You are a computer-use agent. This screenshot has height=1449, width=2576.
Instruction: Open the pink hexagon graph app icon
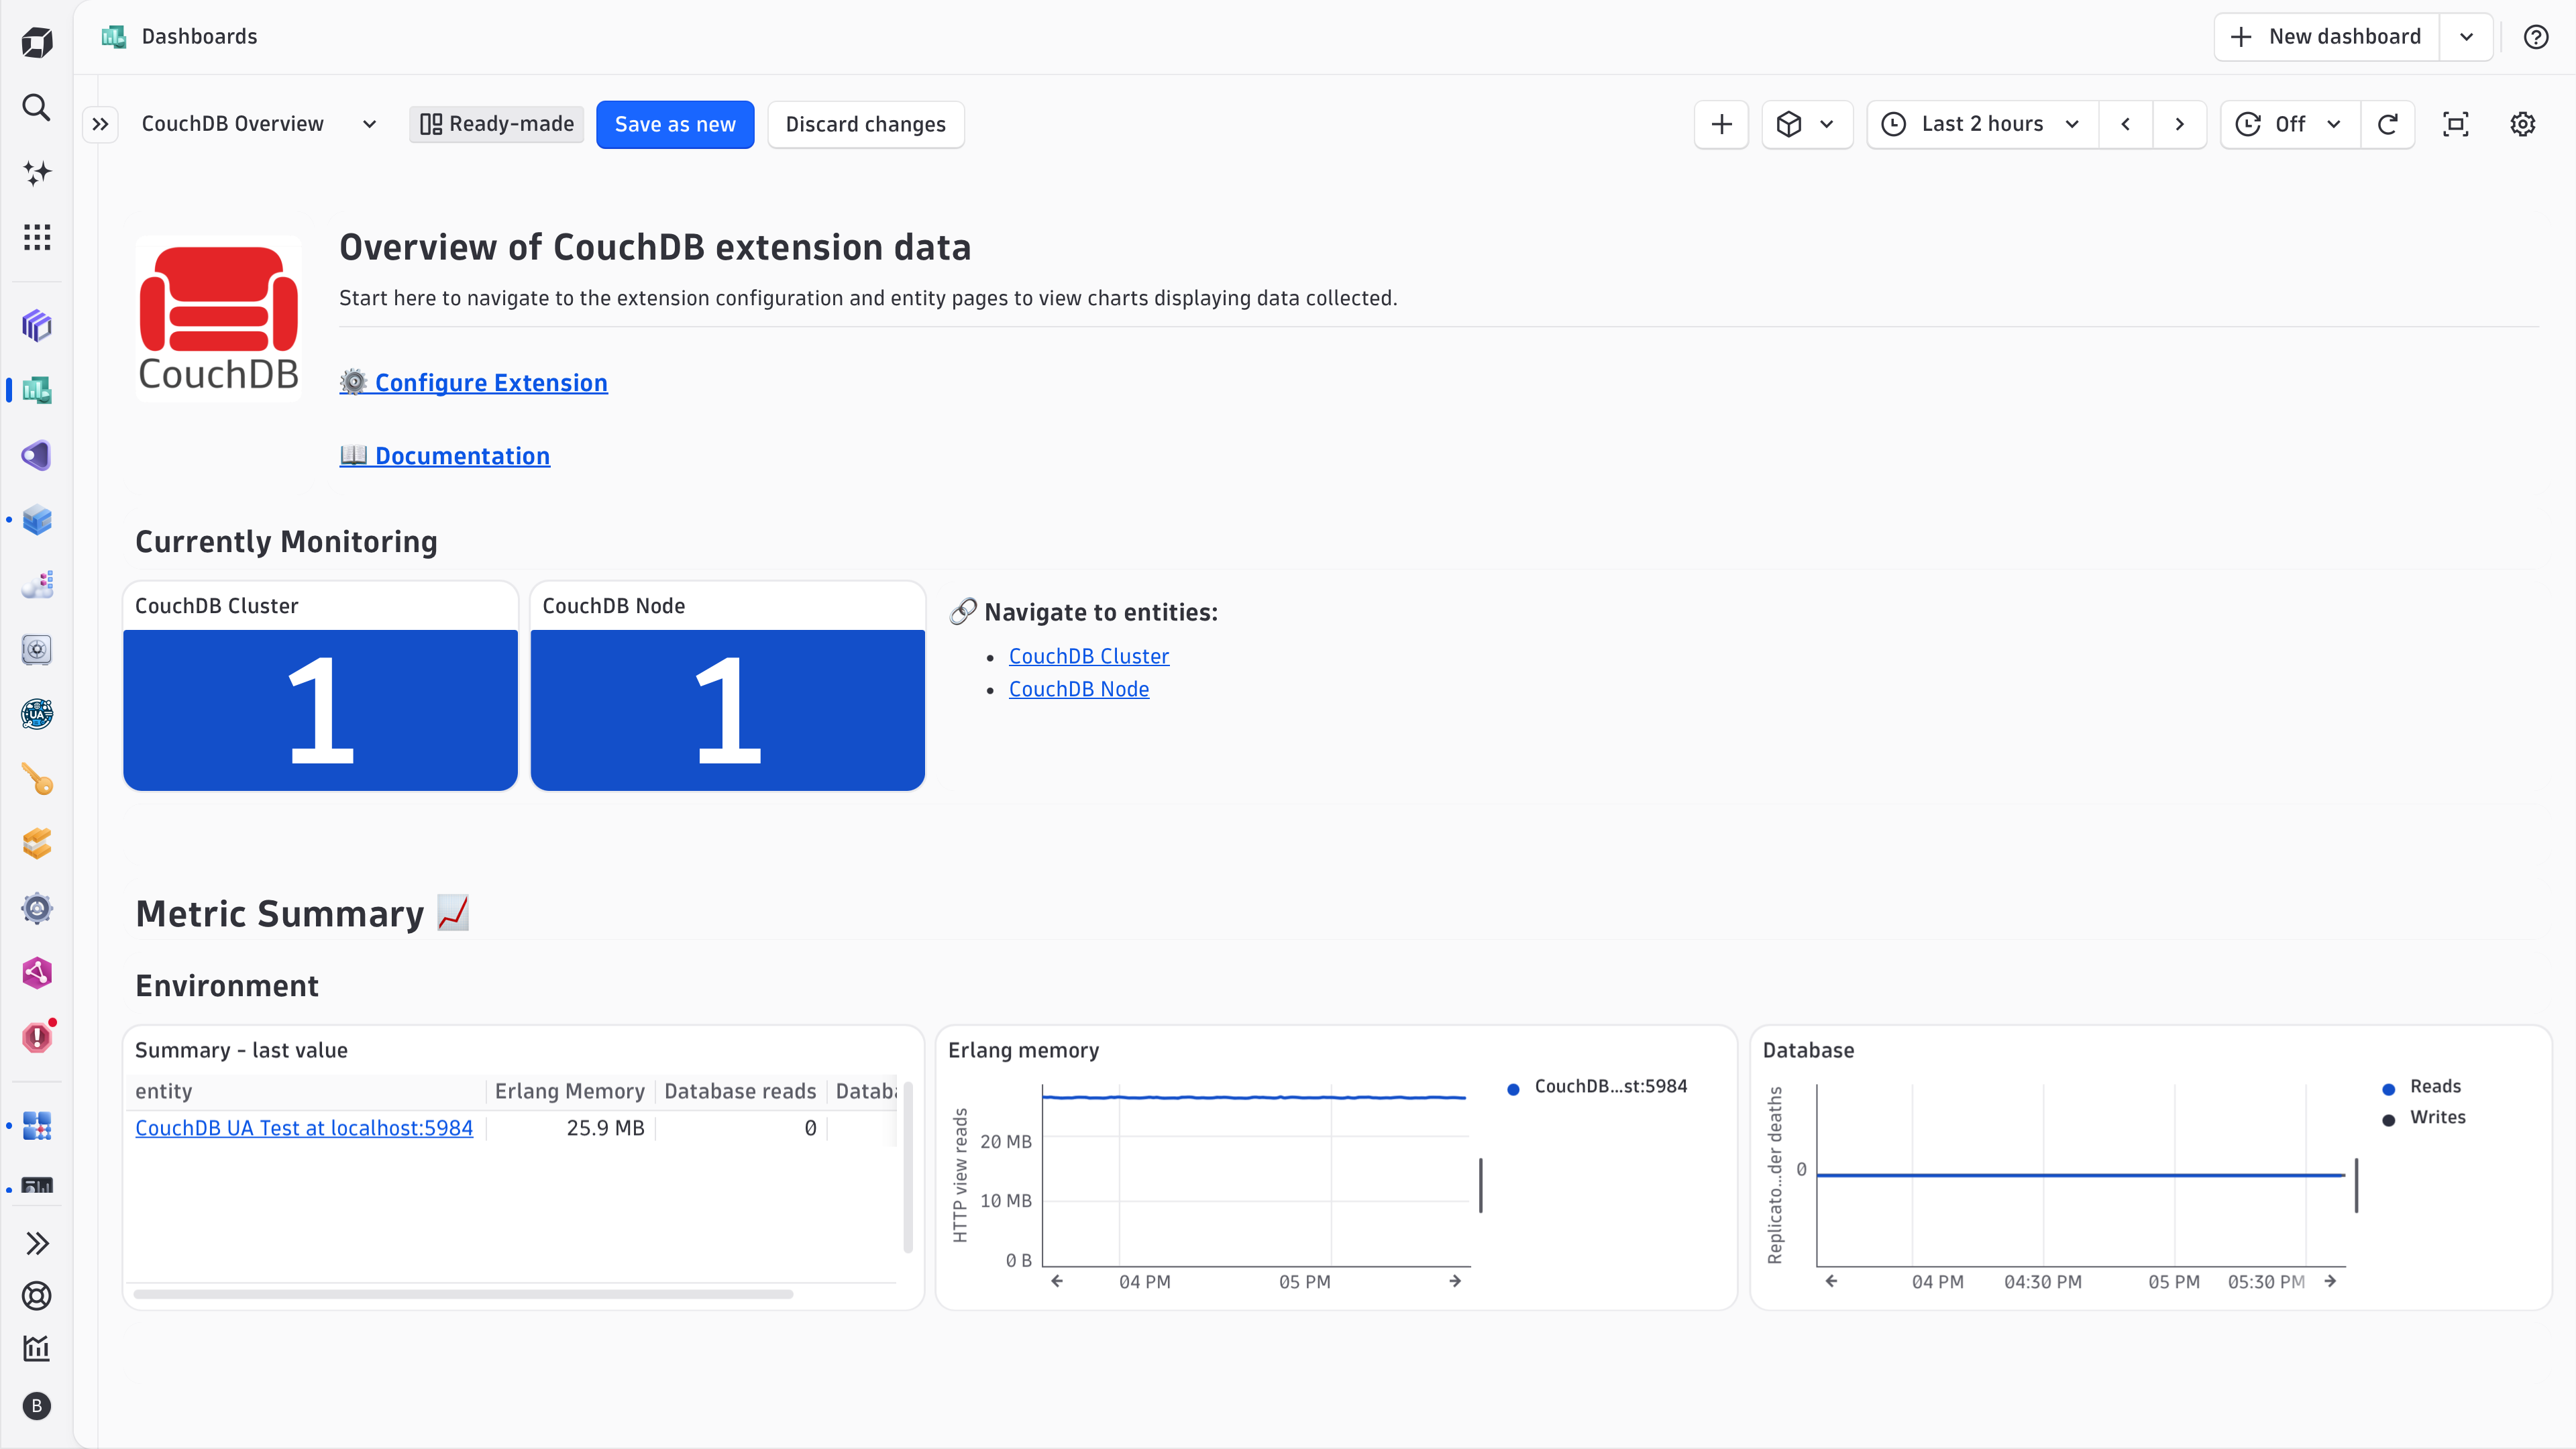tap(37, 973)
